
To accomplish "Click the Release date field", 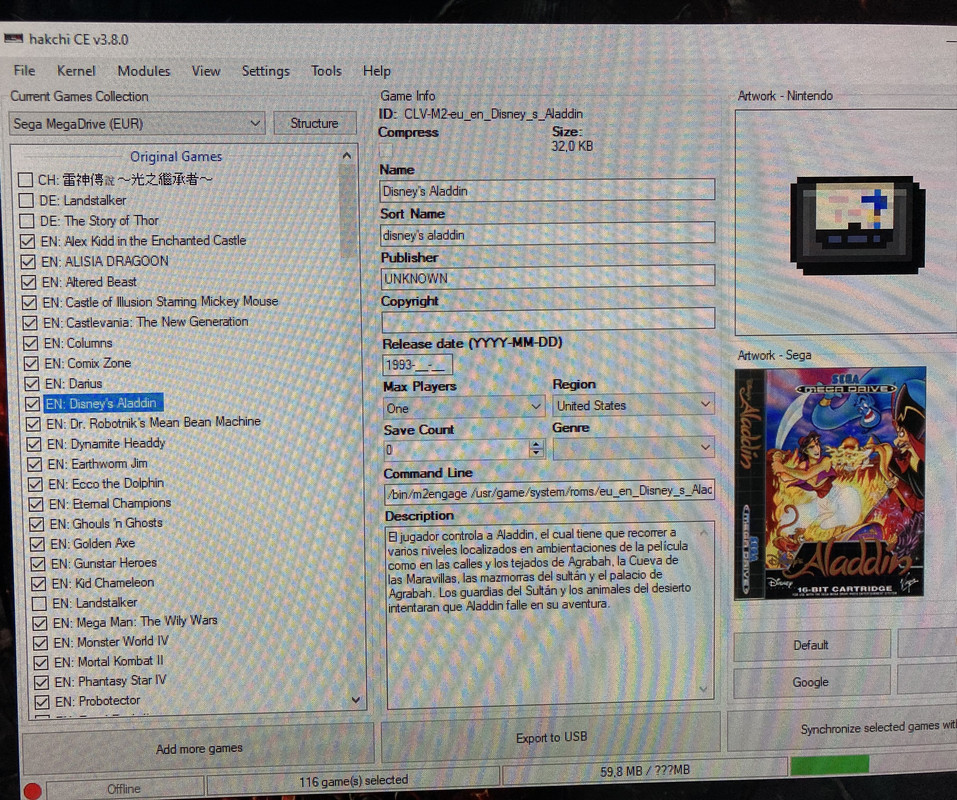I will pos(418,365).
